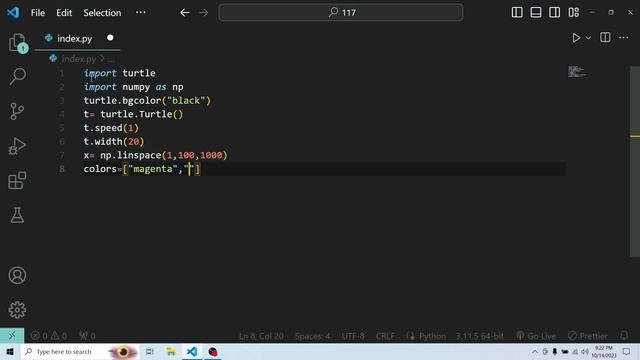Click the VS Code taskbar icon

coord(192,351)
